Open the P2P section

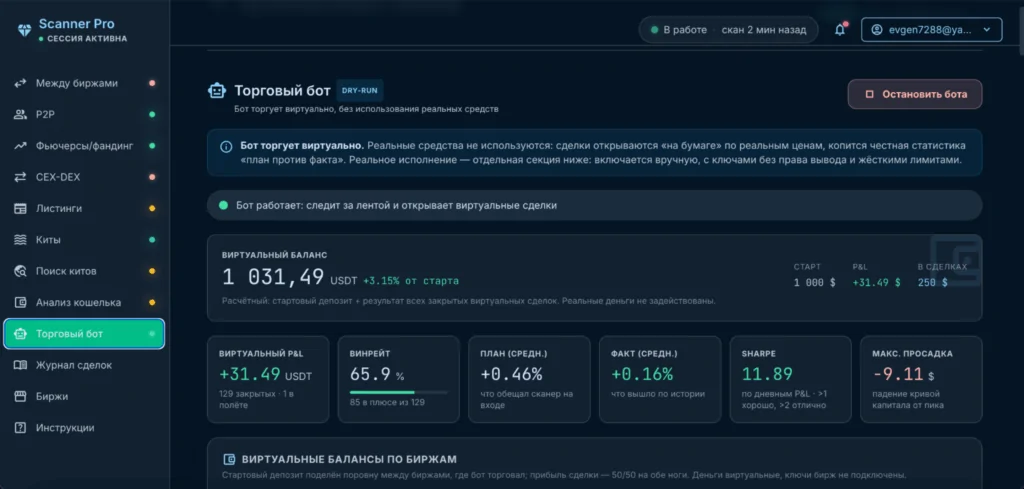[x=84, y=114]
